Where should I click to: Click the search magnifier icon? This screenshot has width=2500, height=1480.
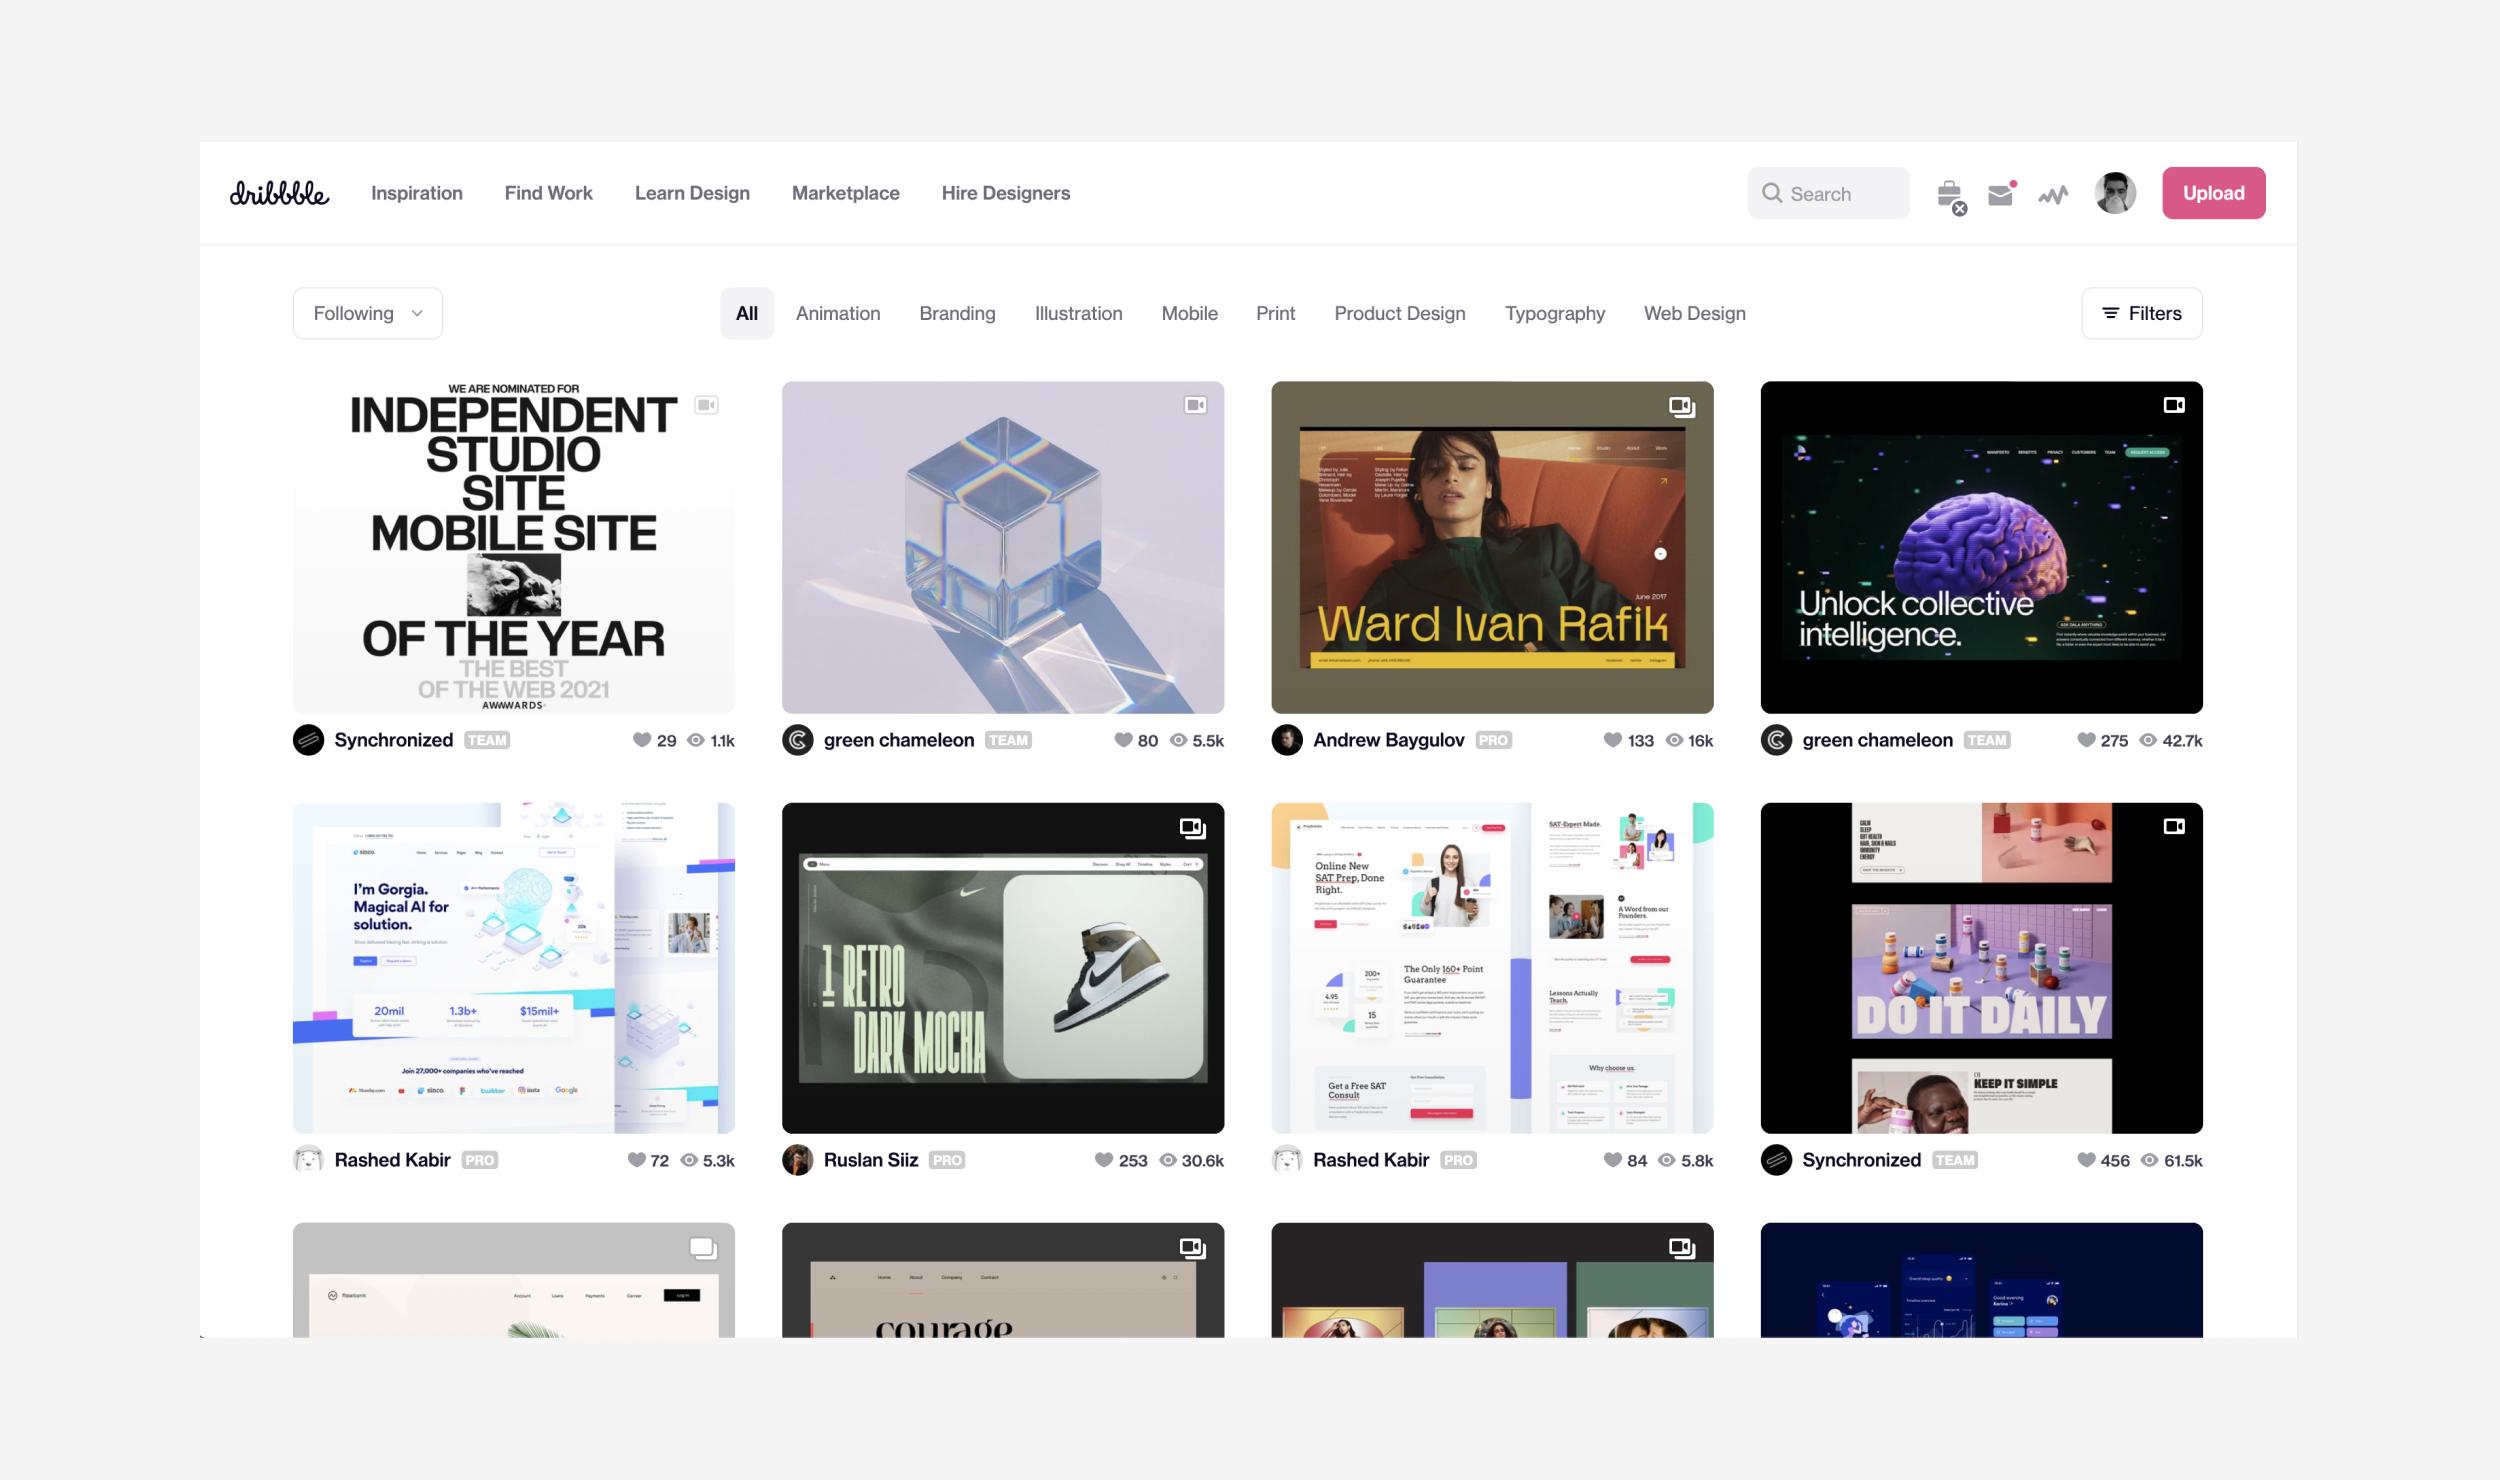click(x=1773, y=192)
